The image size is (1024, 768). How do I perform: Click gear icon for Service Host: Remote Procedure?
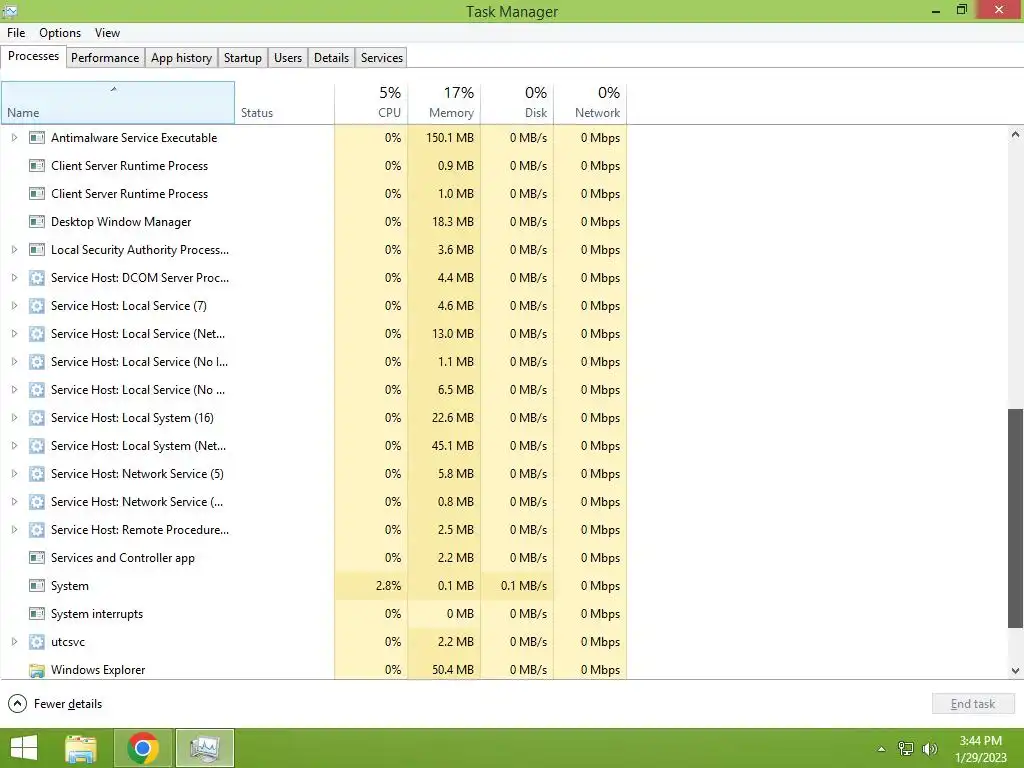pyautogui.click(x=37, y=530)
